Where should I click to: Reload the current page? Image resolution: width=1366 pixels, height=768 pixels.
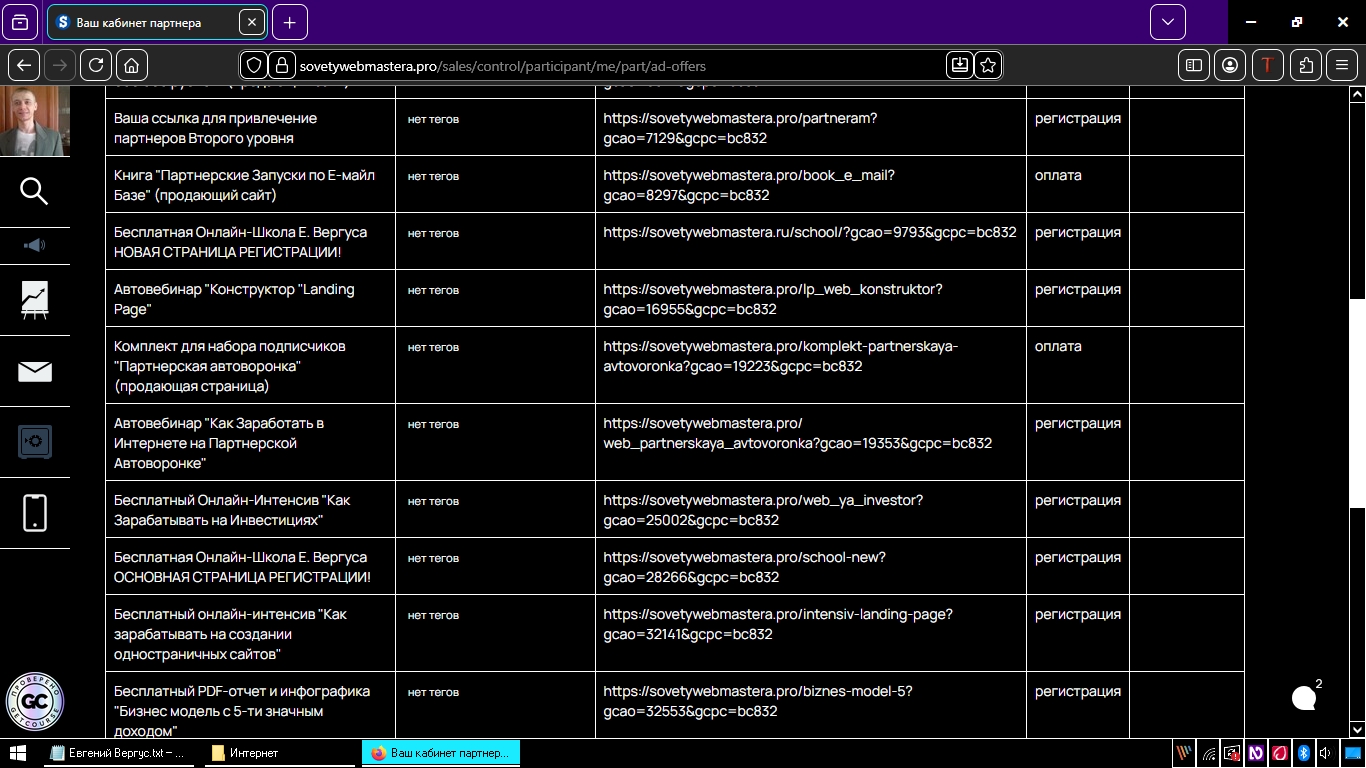click(96, 66)
